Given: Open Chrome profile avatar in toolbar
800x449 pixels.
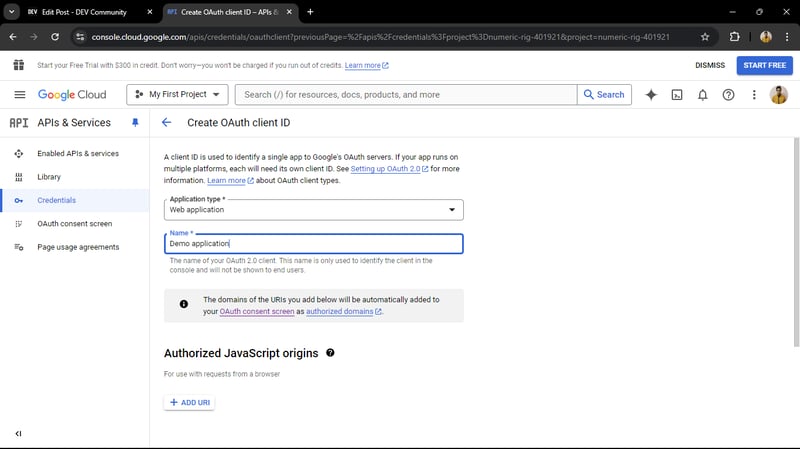Looking at the screenshot, I should pos(765,37).
